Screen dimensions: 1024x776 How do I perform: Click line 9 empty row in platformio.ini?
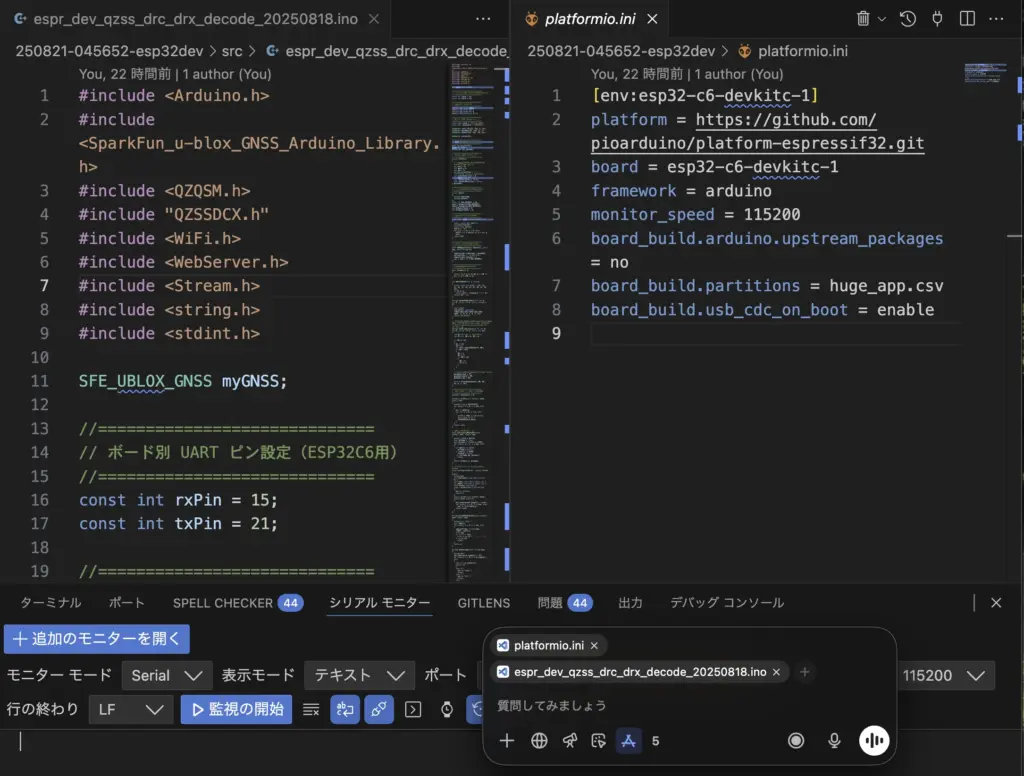[x=775, y=333]
